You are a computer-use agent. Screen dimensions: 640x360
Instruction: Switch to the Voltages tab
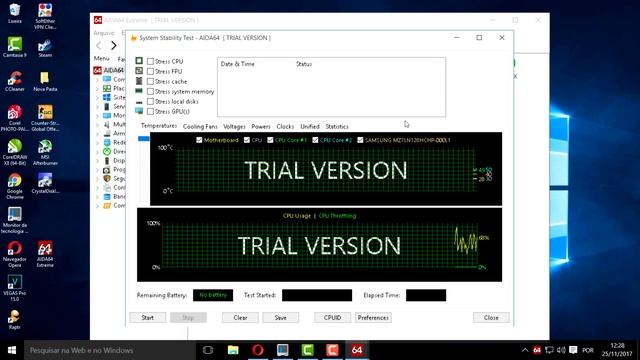234,127
